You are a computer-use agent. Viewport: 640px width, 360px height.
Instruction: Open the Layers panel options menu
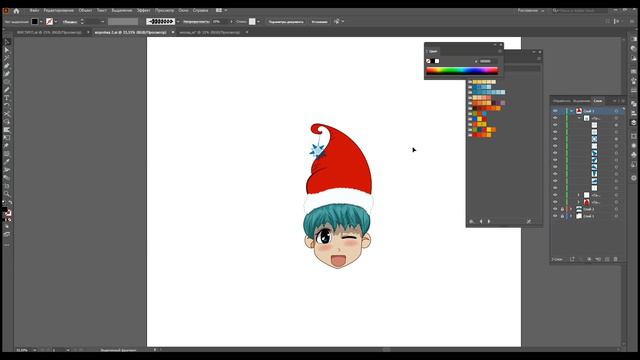[622, 100]
